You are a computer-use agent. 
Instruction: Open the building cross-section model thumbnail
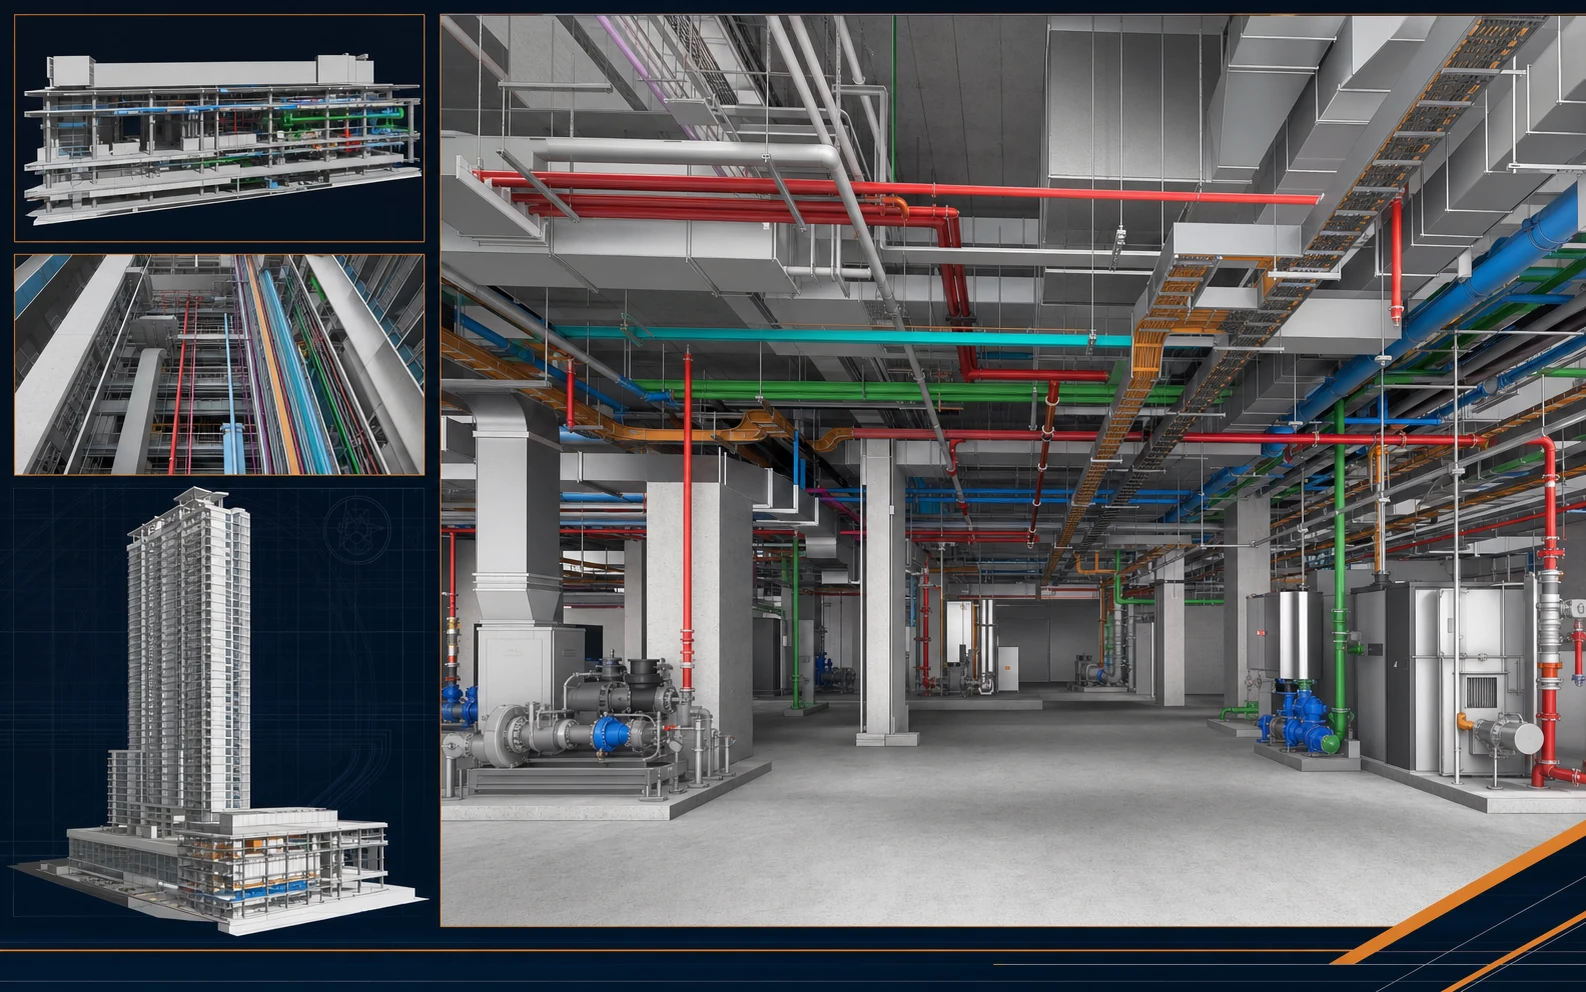219,128
